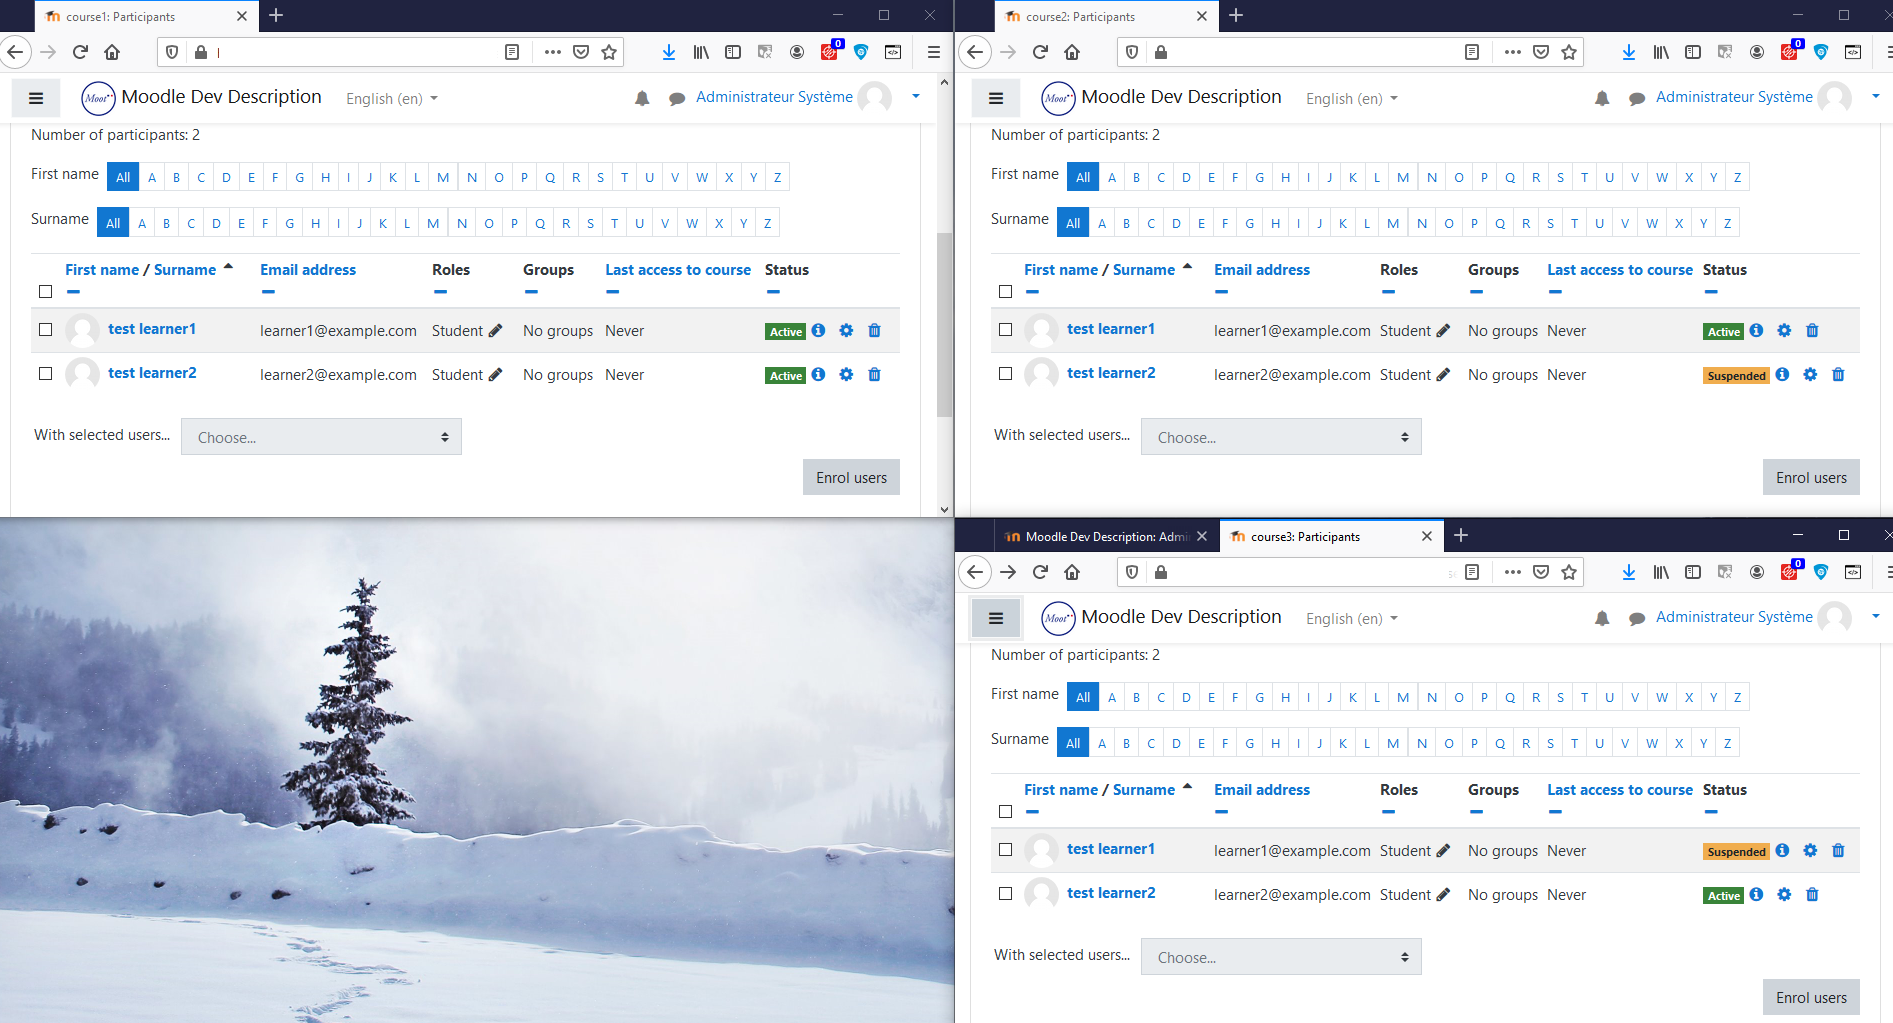
Task: Click the vertical scrollbar in course1 window
Action: point(944,325)
